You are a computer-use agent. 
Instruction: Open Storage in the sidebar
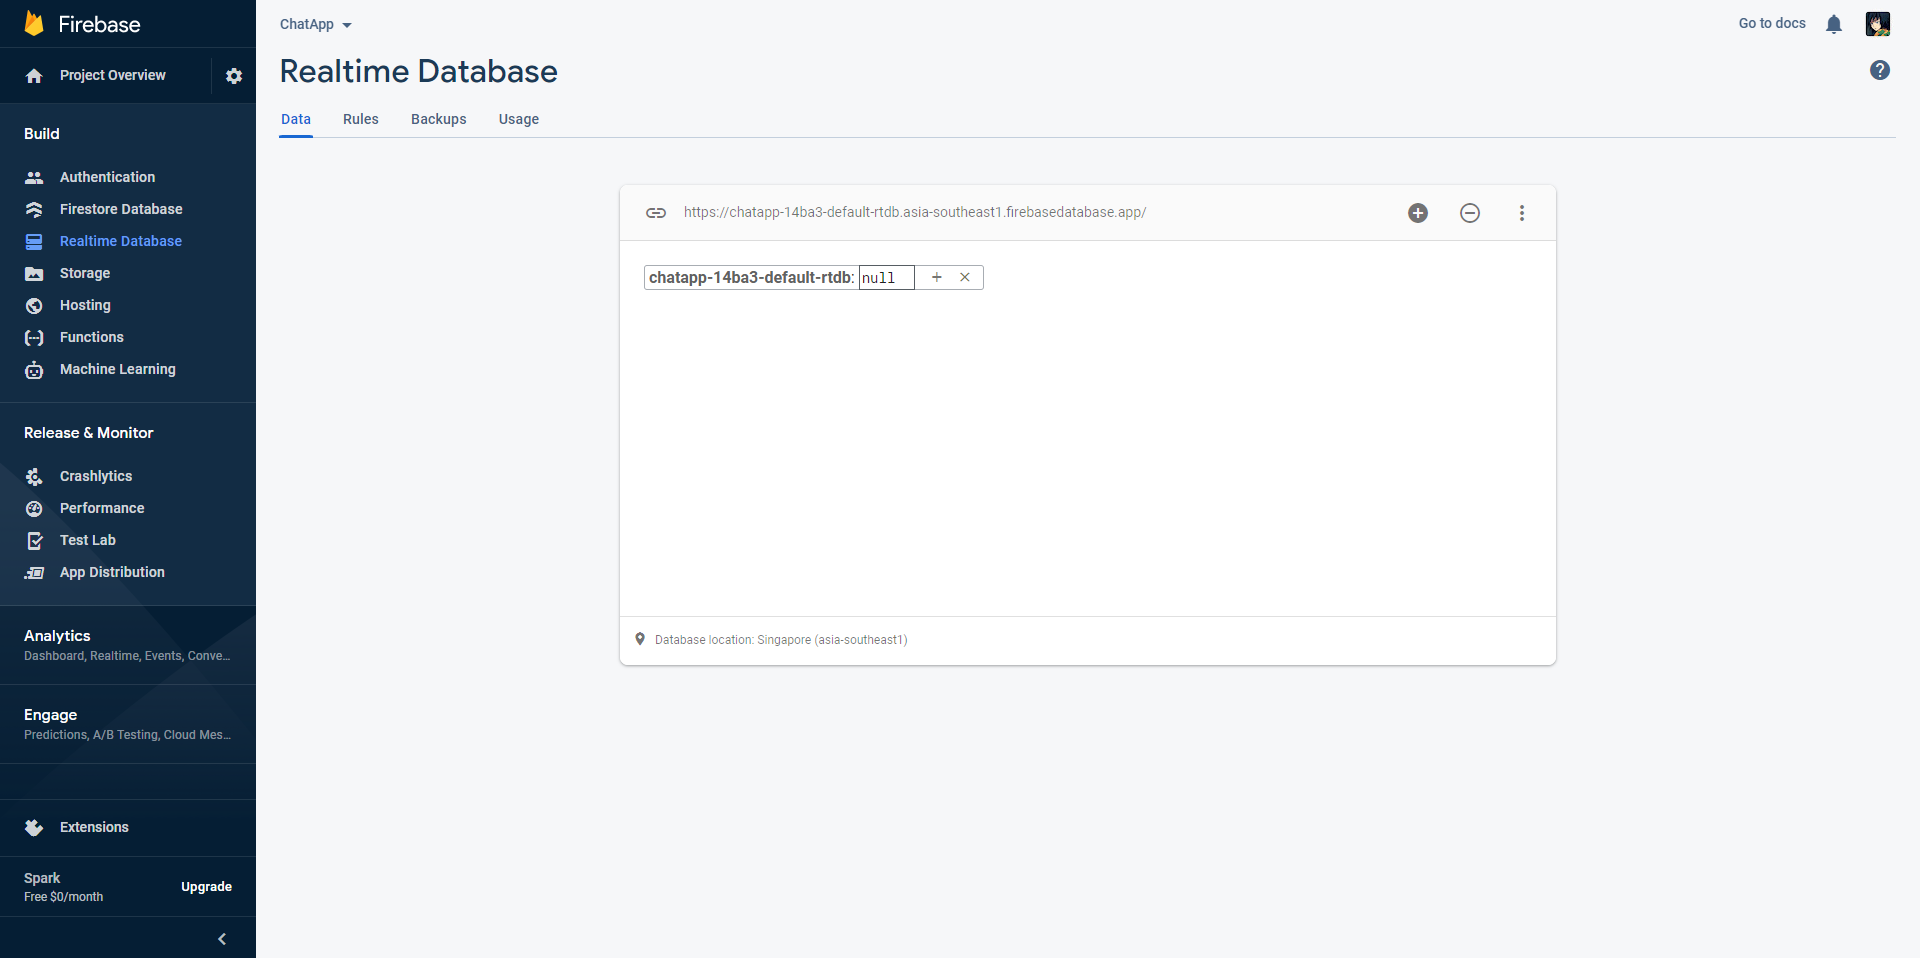point(85,273)
